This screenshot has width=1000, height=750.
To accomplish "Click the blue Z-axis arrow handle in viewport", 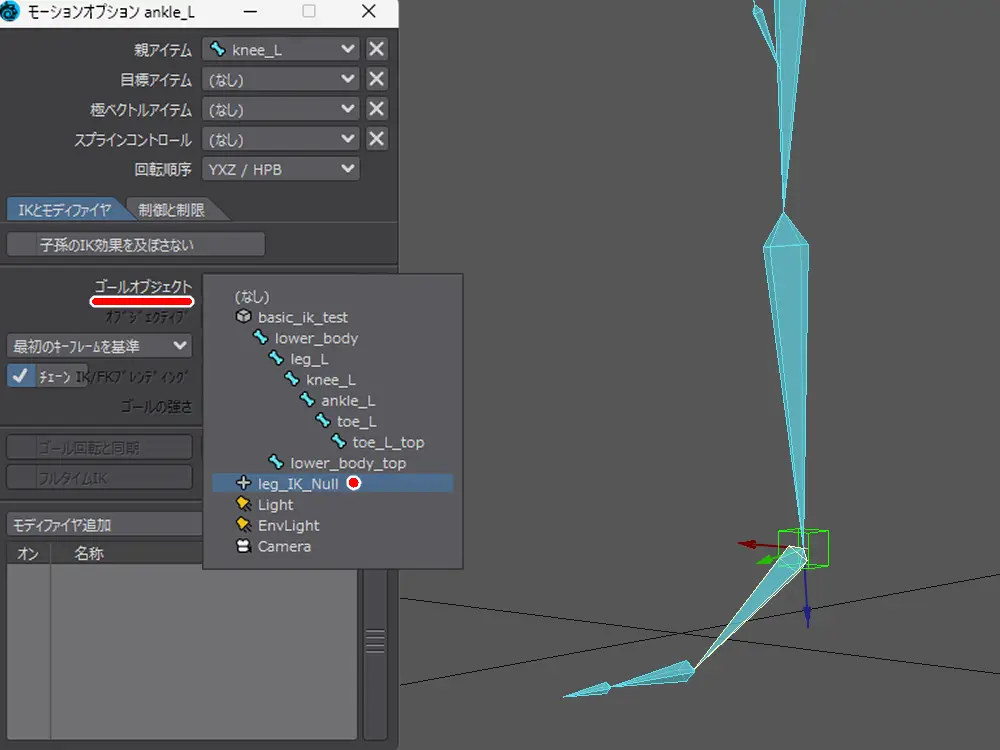I will [808, 614].
